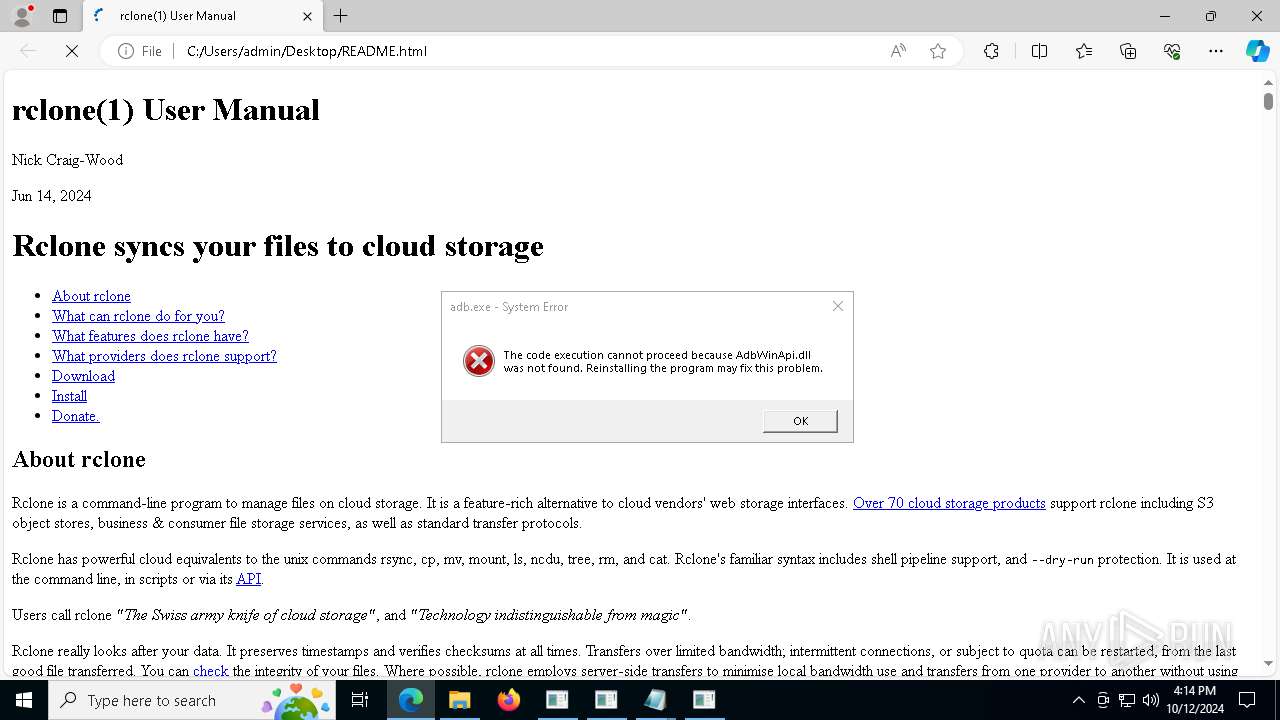Open the Favorites list icon
Viewport: 1280px width, 720px height.
tap(1084, 51)
